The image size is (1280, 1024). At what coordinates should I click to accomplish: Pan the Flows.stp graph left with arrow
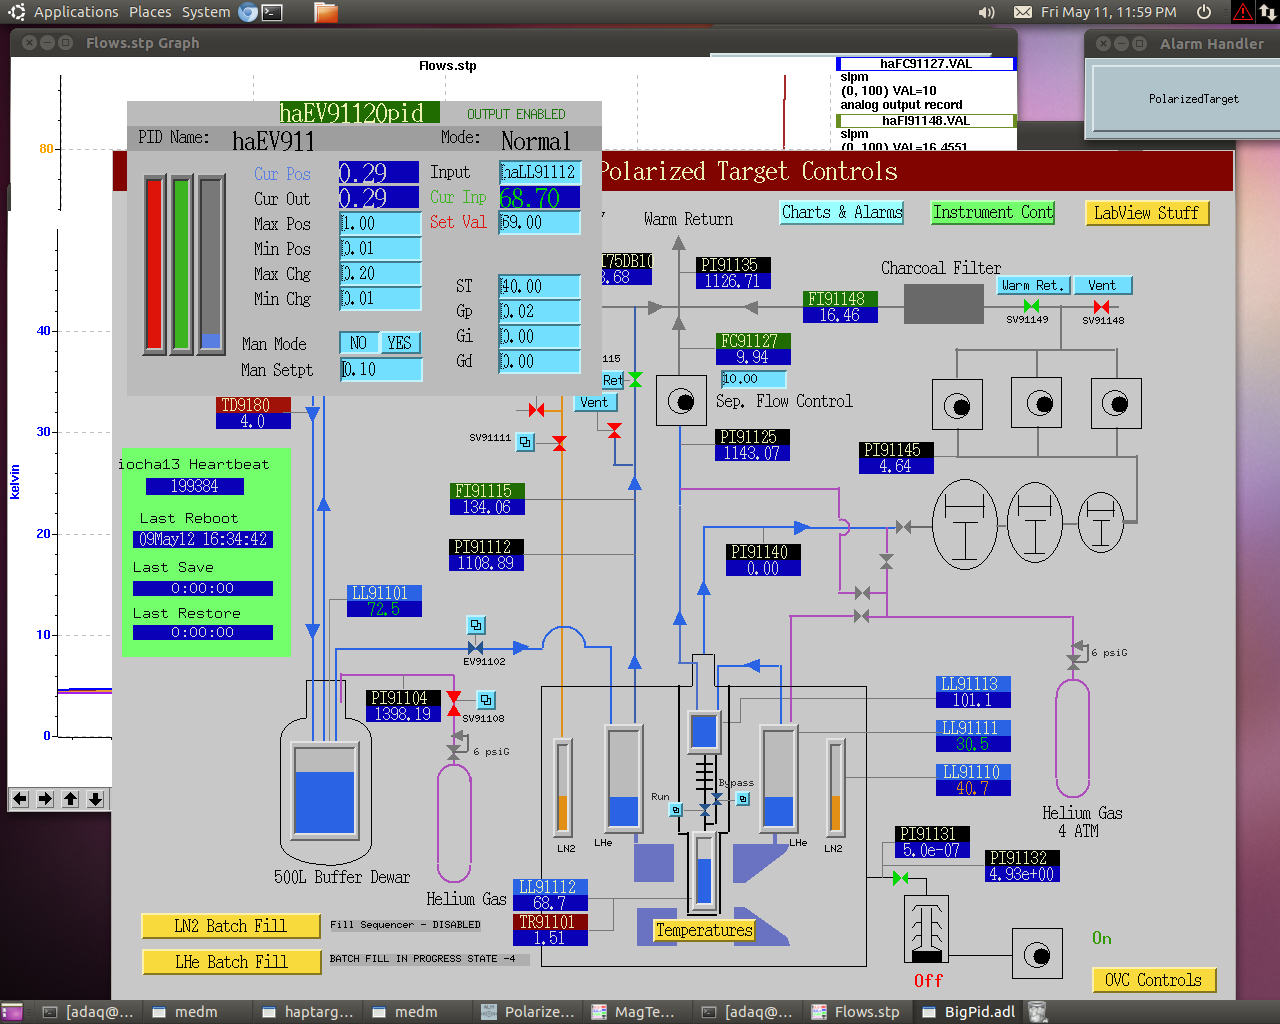click(x=20, y=799)
